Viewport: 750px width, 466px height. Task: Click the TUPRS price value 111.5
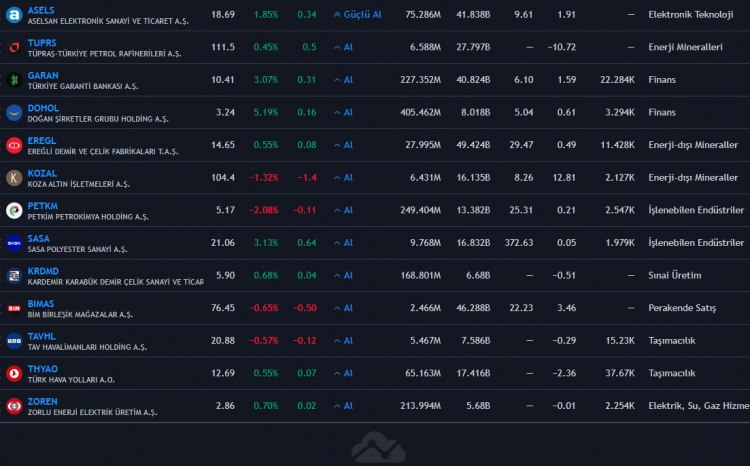pos(223,47)
